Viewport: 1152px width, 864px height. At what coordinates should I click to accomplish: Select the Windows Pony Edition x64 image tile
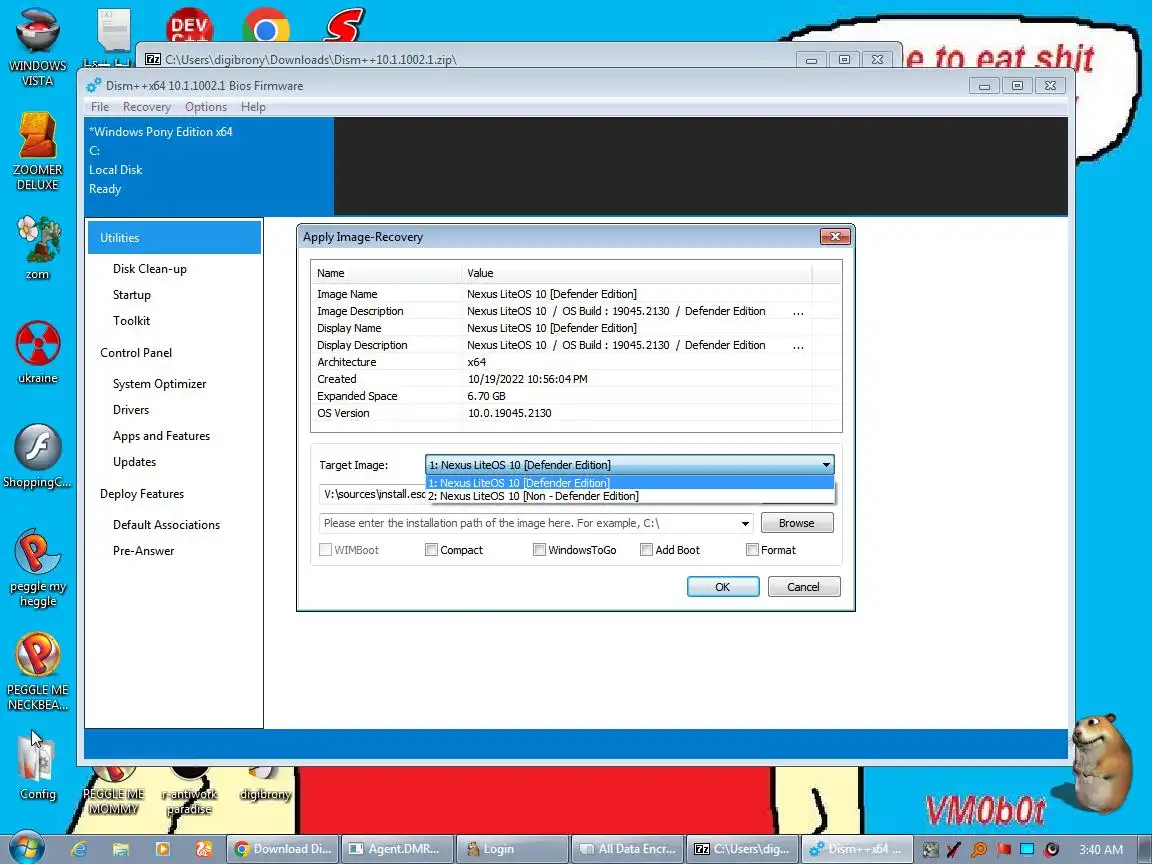tap(209, 167)
